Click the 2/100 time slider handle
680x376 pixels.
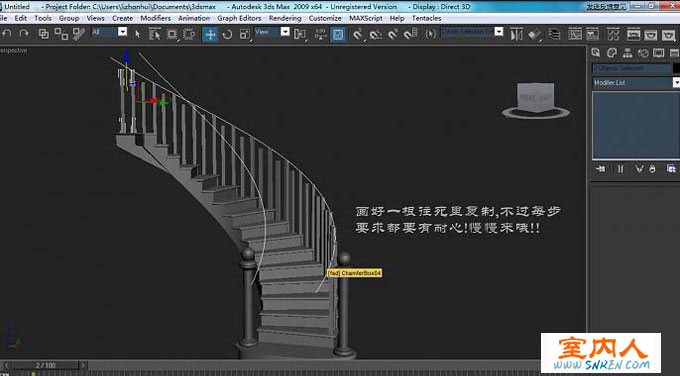pyautogui.click(x=45, y=366)
